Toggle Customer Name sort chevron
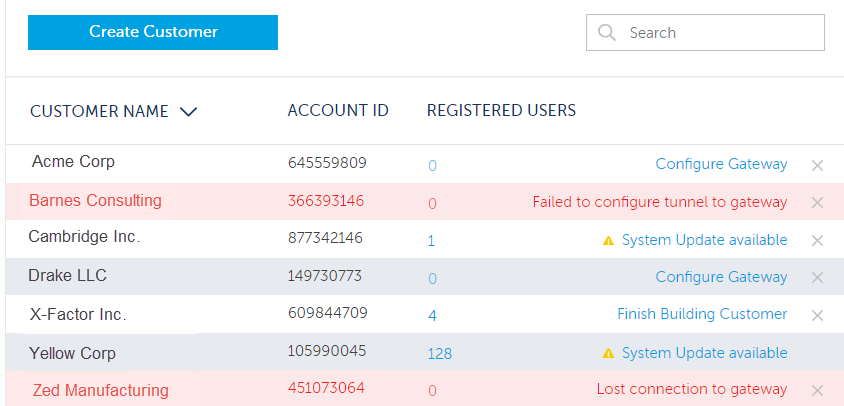 pyautogui.click(x=188, y=112)
